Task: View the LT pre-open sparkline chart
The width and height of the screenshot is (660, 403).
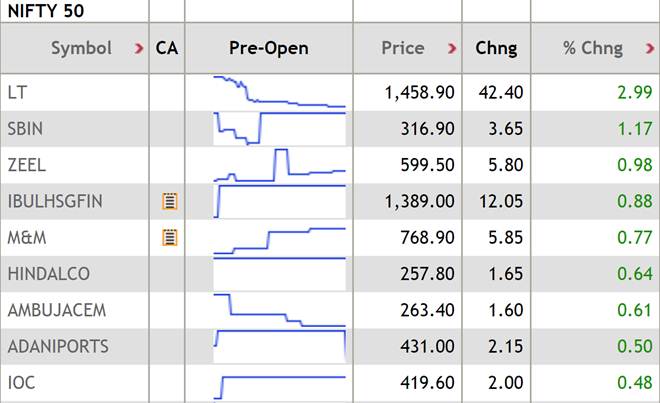Action: (279, 92)
